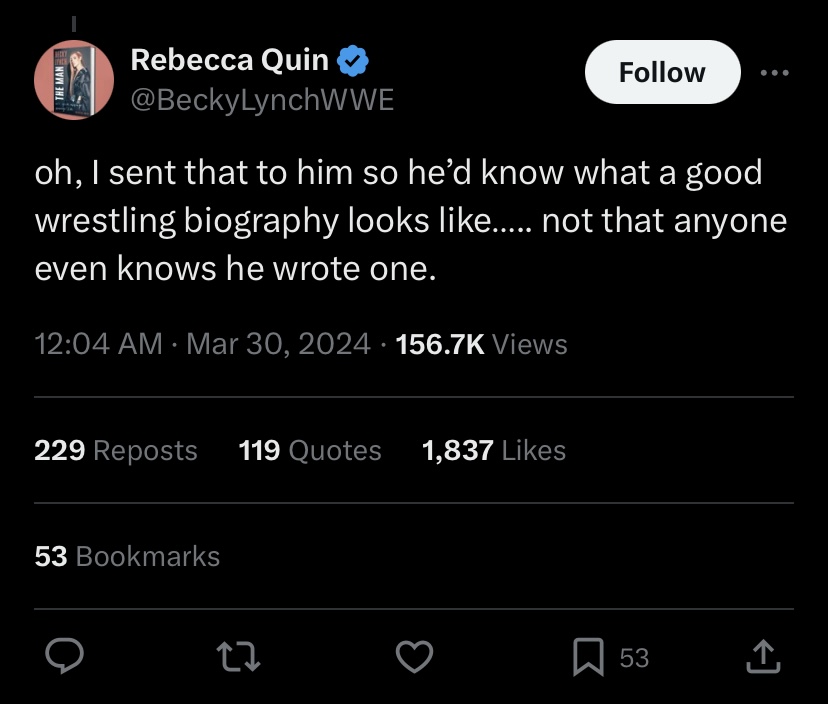The image size is (828, 704).
Task: Follow Rebecca Quin
Action: (661, 72)
